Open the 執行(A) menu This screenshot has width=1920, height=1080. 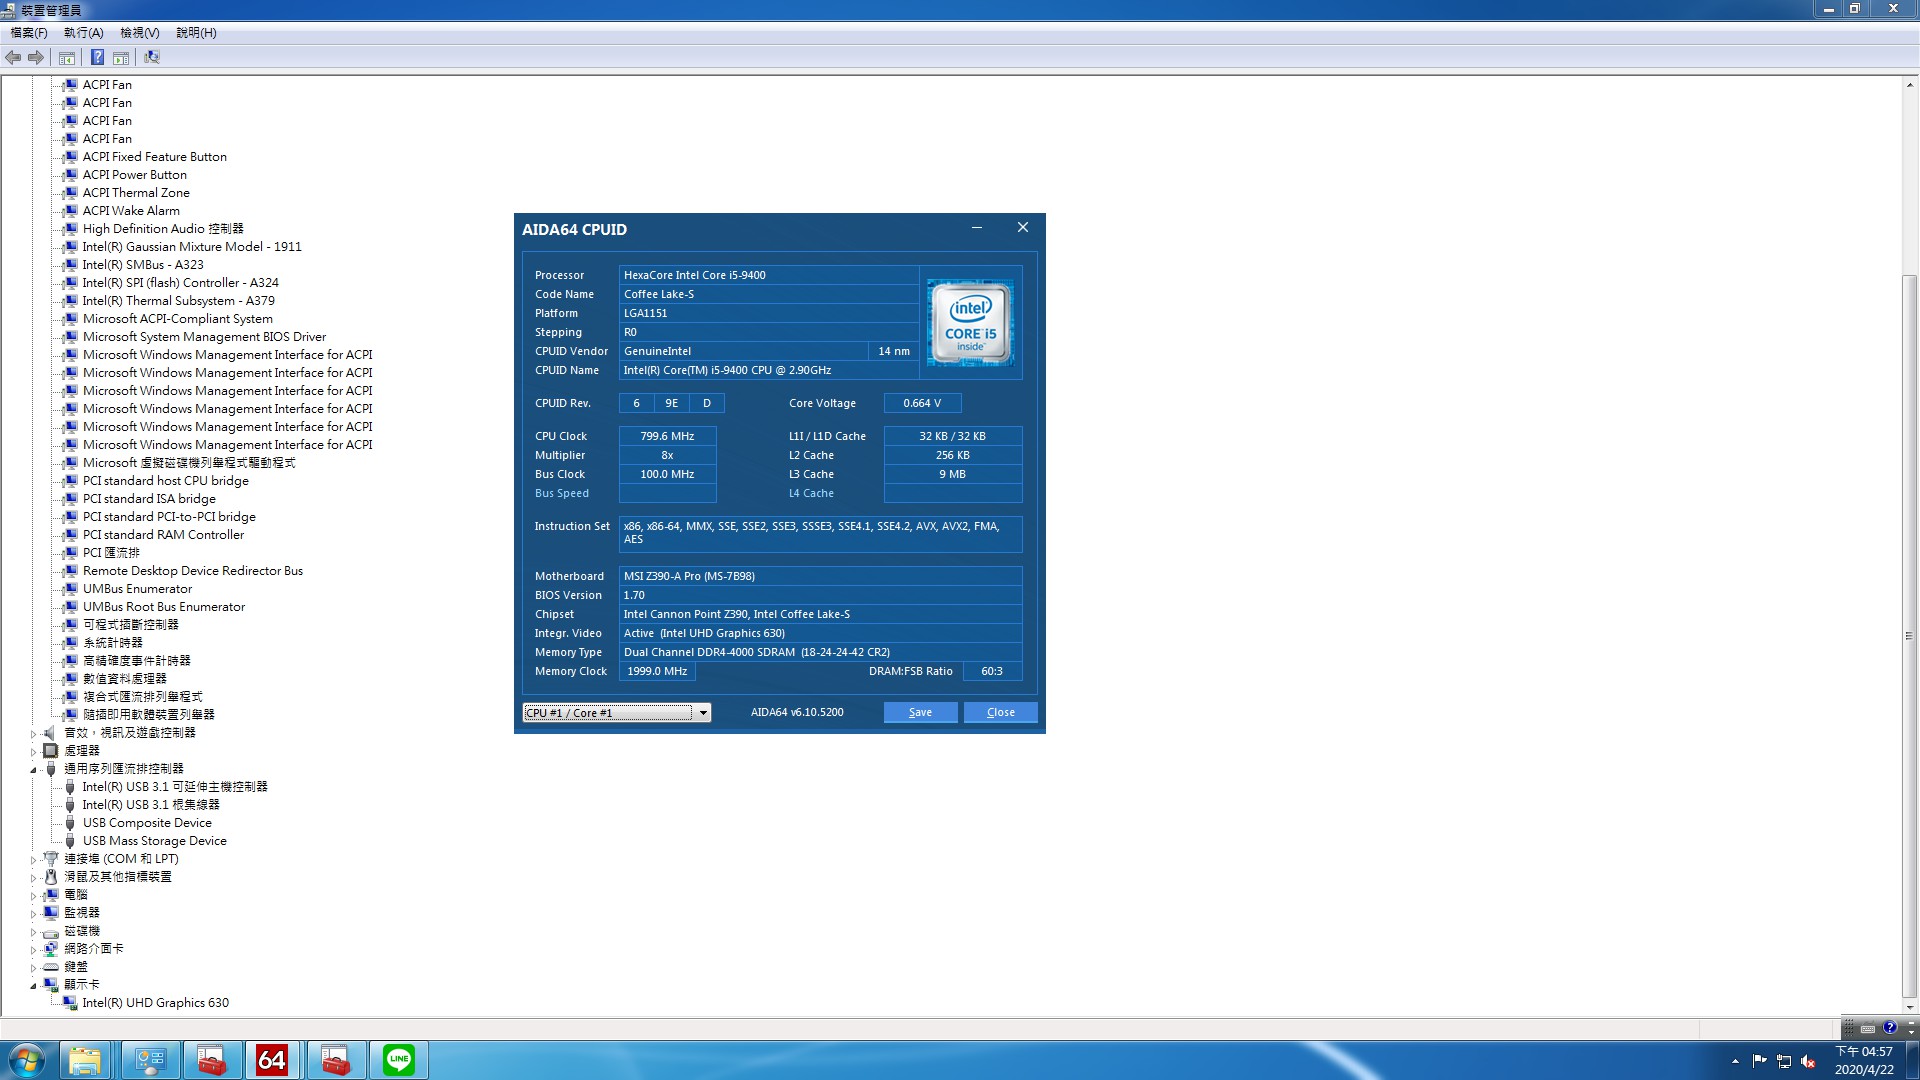click(84, 33)
